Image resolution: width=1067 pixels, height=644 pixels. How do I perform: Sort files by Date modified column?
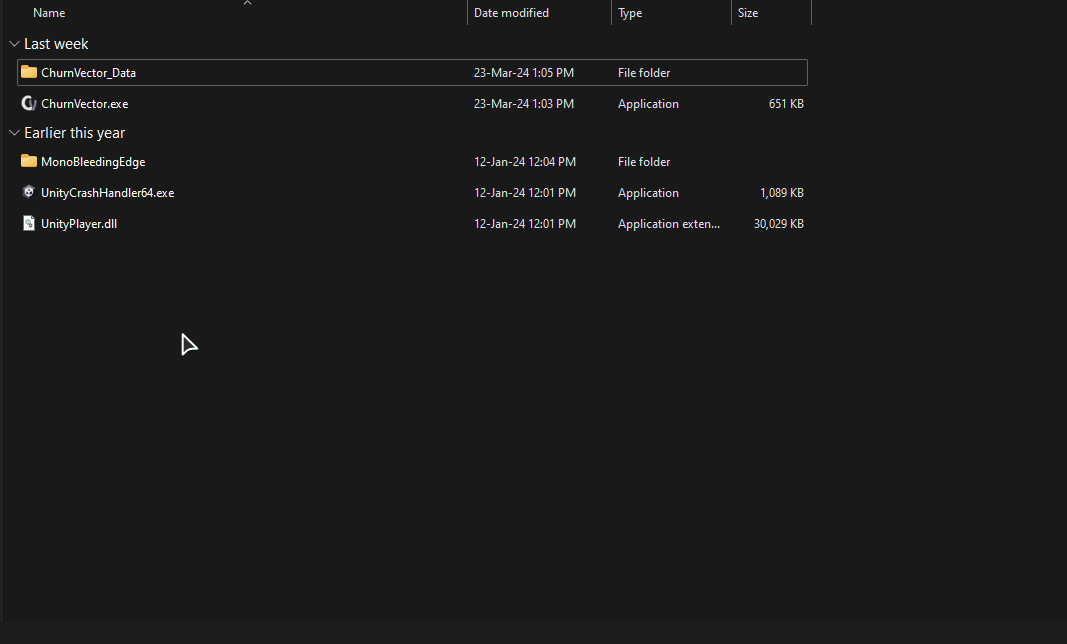pyautogui.click(x=511, y=13)
